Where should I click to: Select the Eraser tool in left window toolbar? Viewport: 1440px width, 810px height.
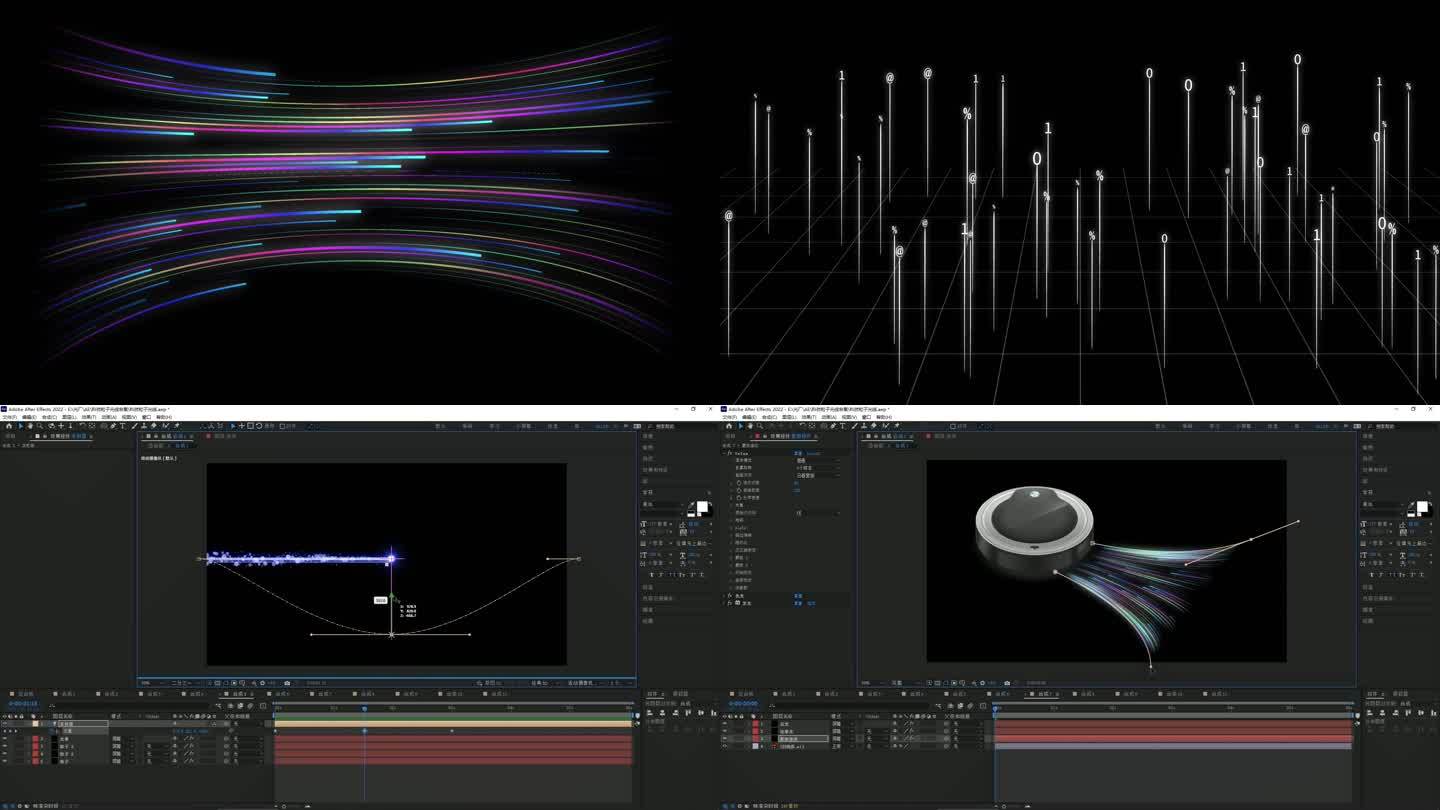[x=154, y=426]
